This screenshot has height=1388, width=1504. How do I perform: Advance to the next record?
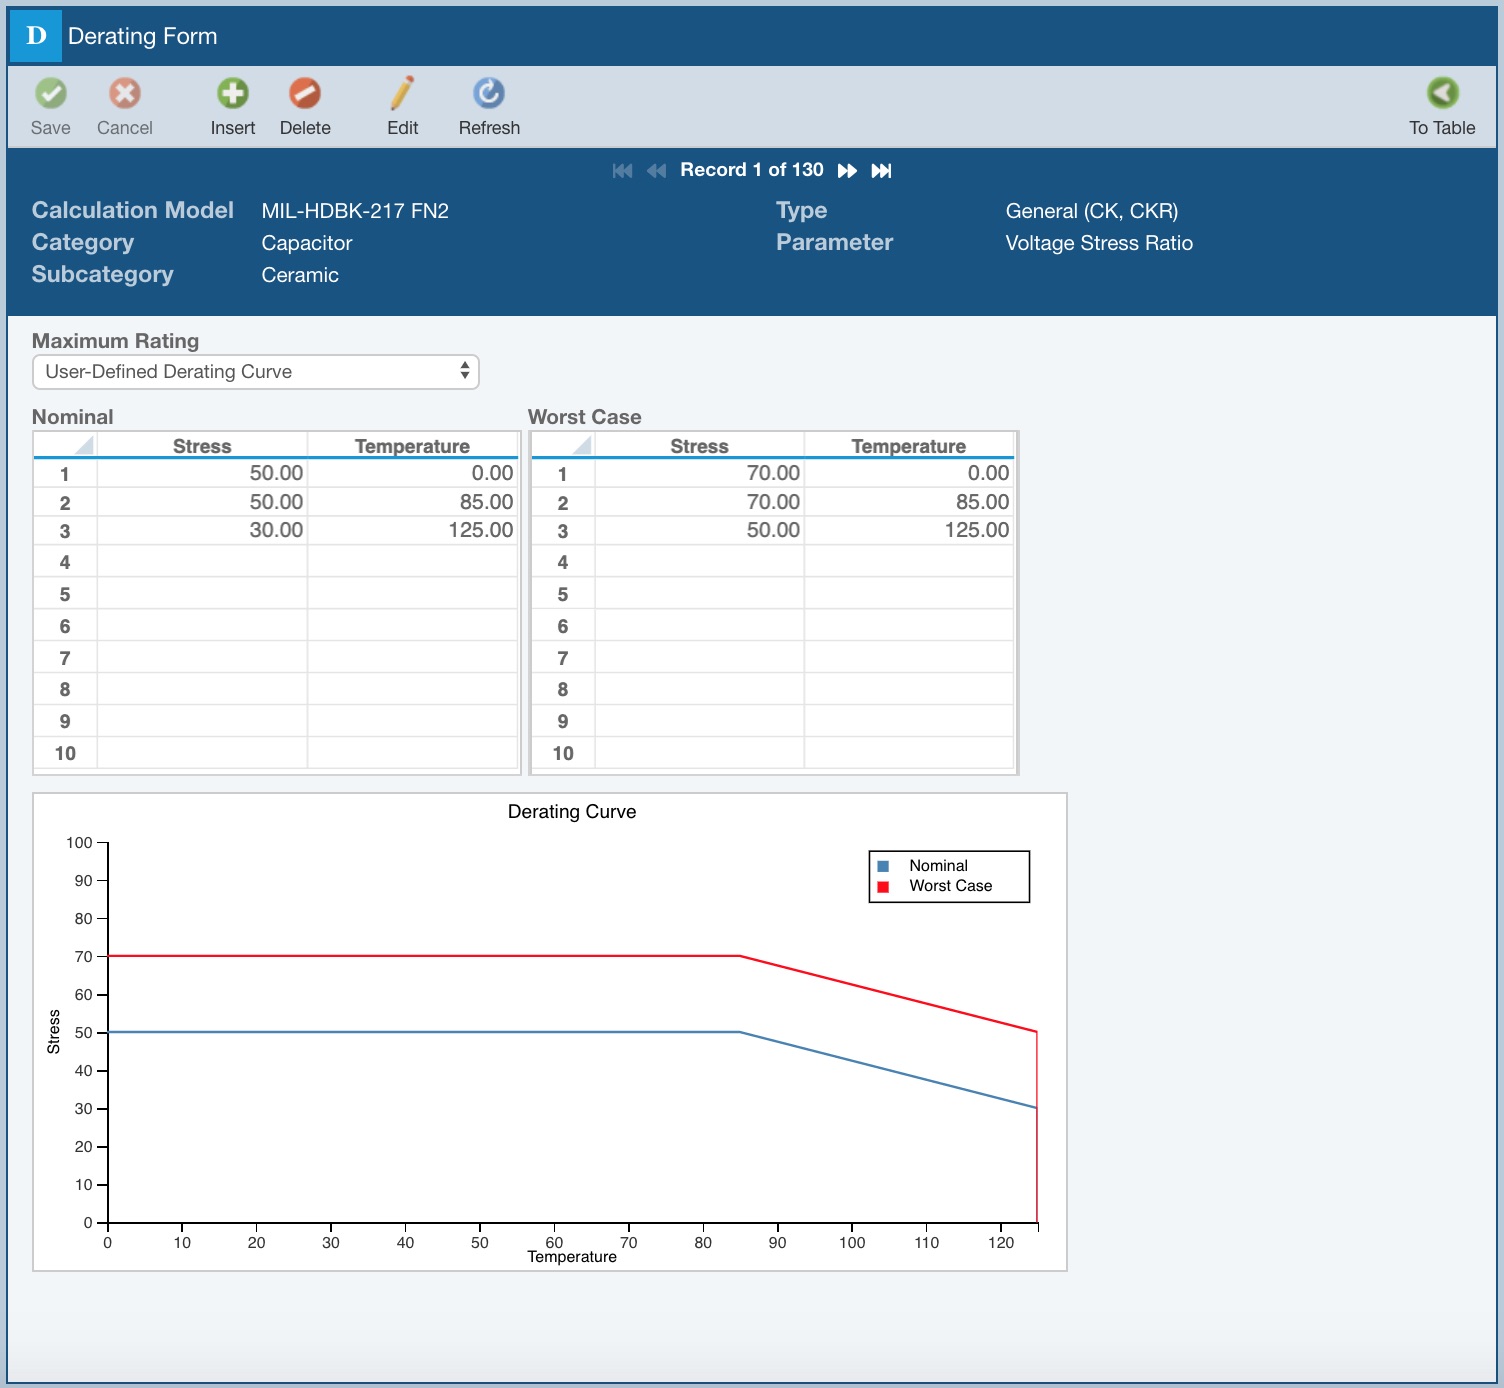pos(847,171)
